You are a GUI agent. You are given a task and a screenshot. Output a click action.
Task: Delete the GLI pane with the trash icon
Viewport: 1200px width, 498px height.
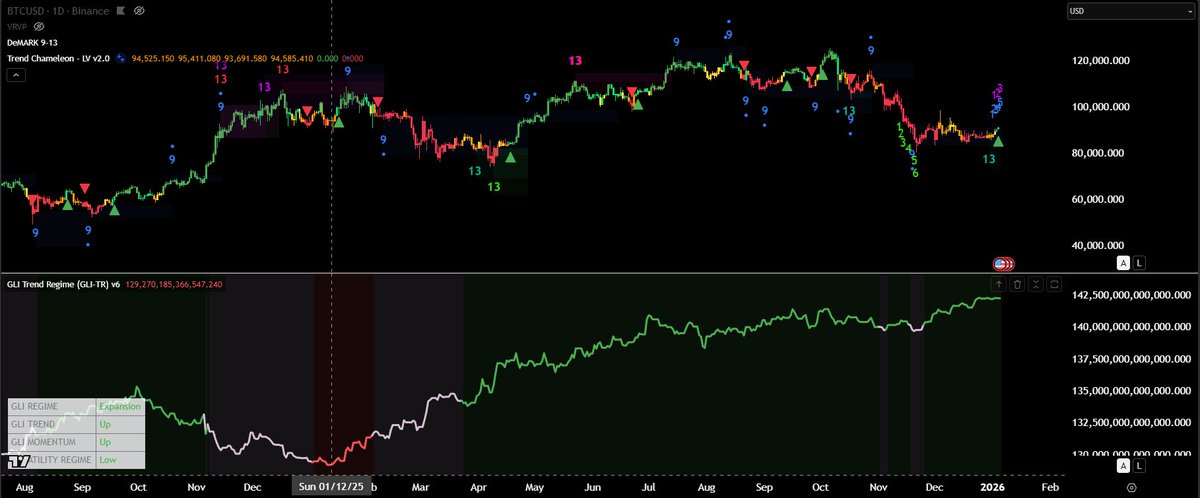tap(1017, 285)
